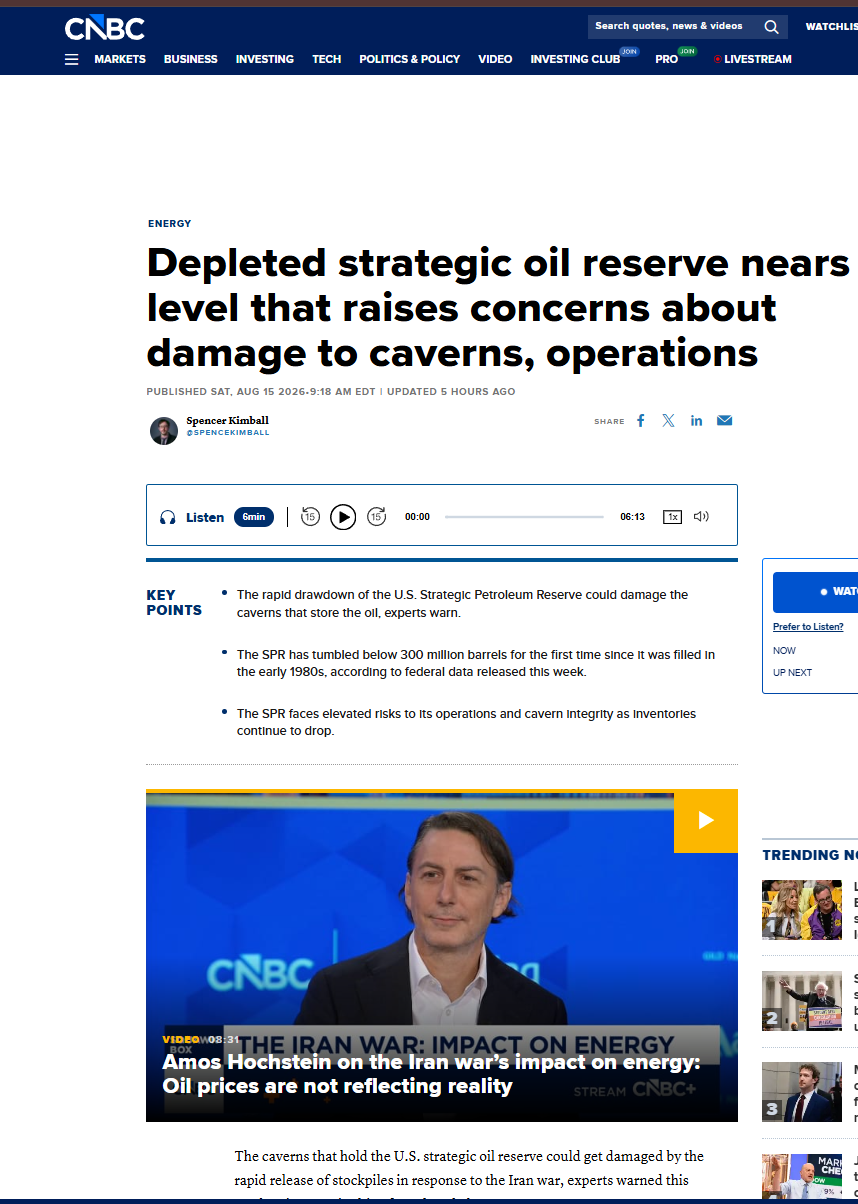Share article on X
Image resolution: width=858 pixels, height=1204 pixels.
668,421
